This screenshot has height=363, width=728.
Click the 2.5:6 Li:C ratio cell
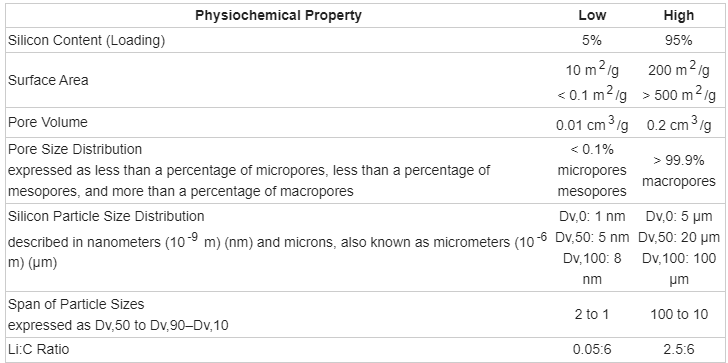pyautogui.click(x=679, y=350)
